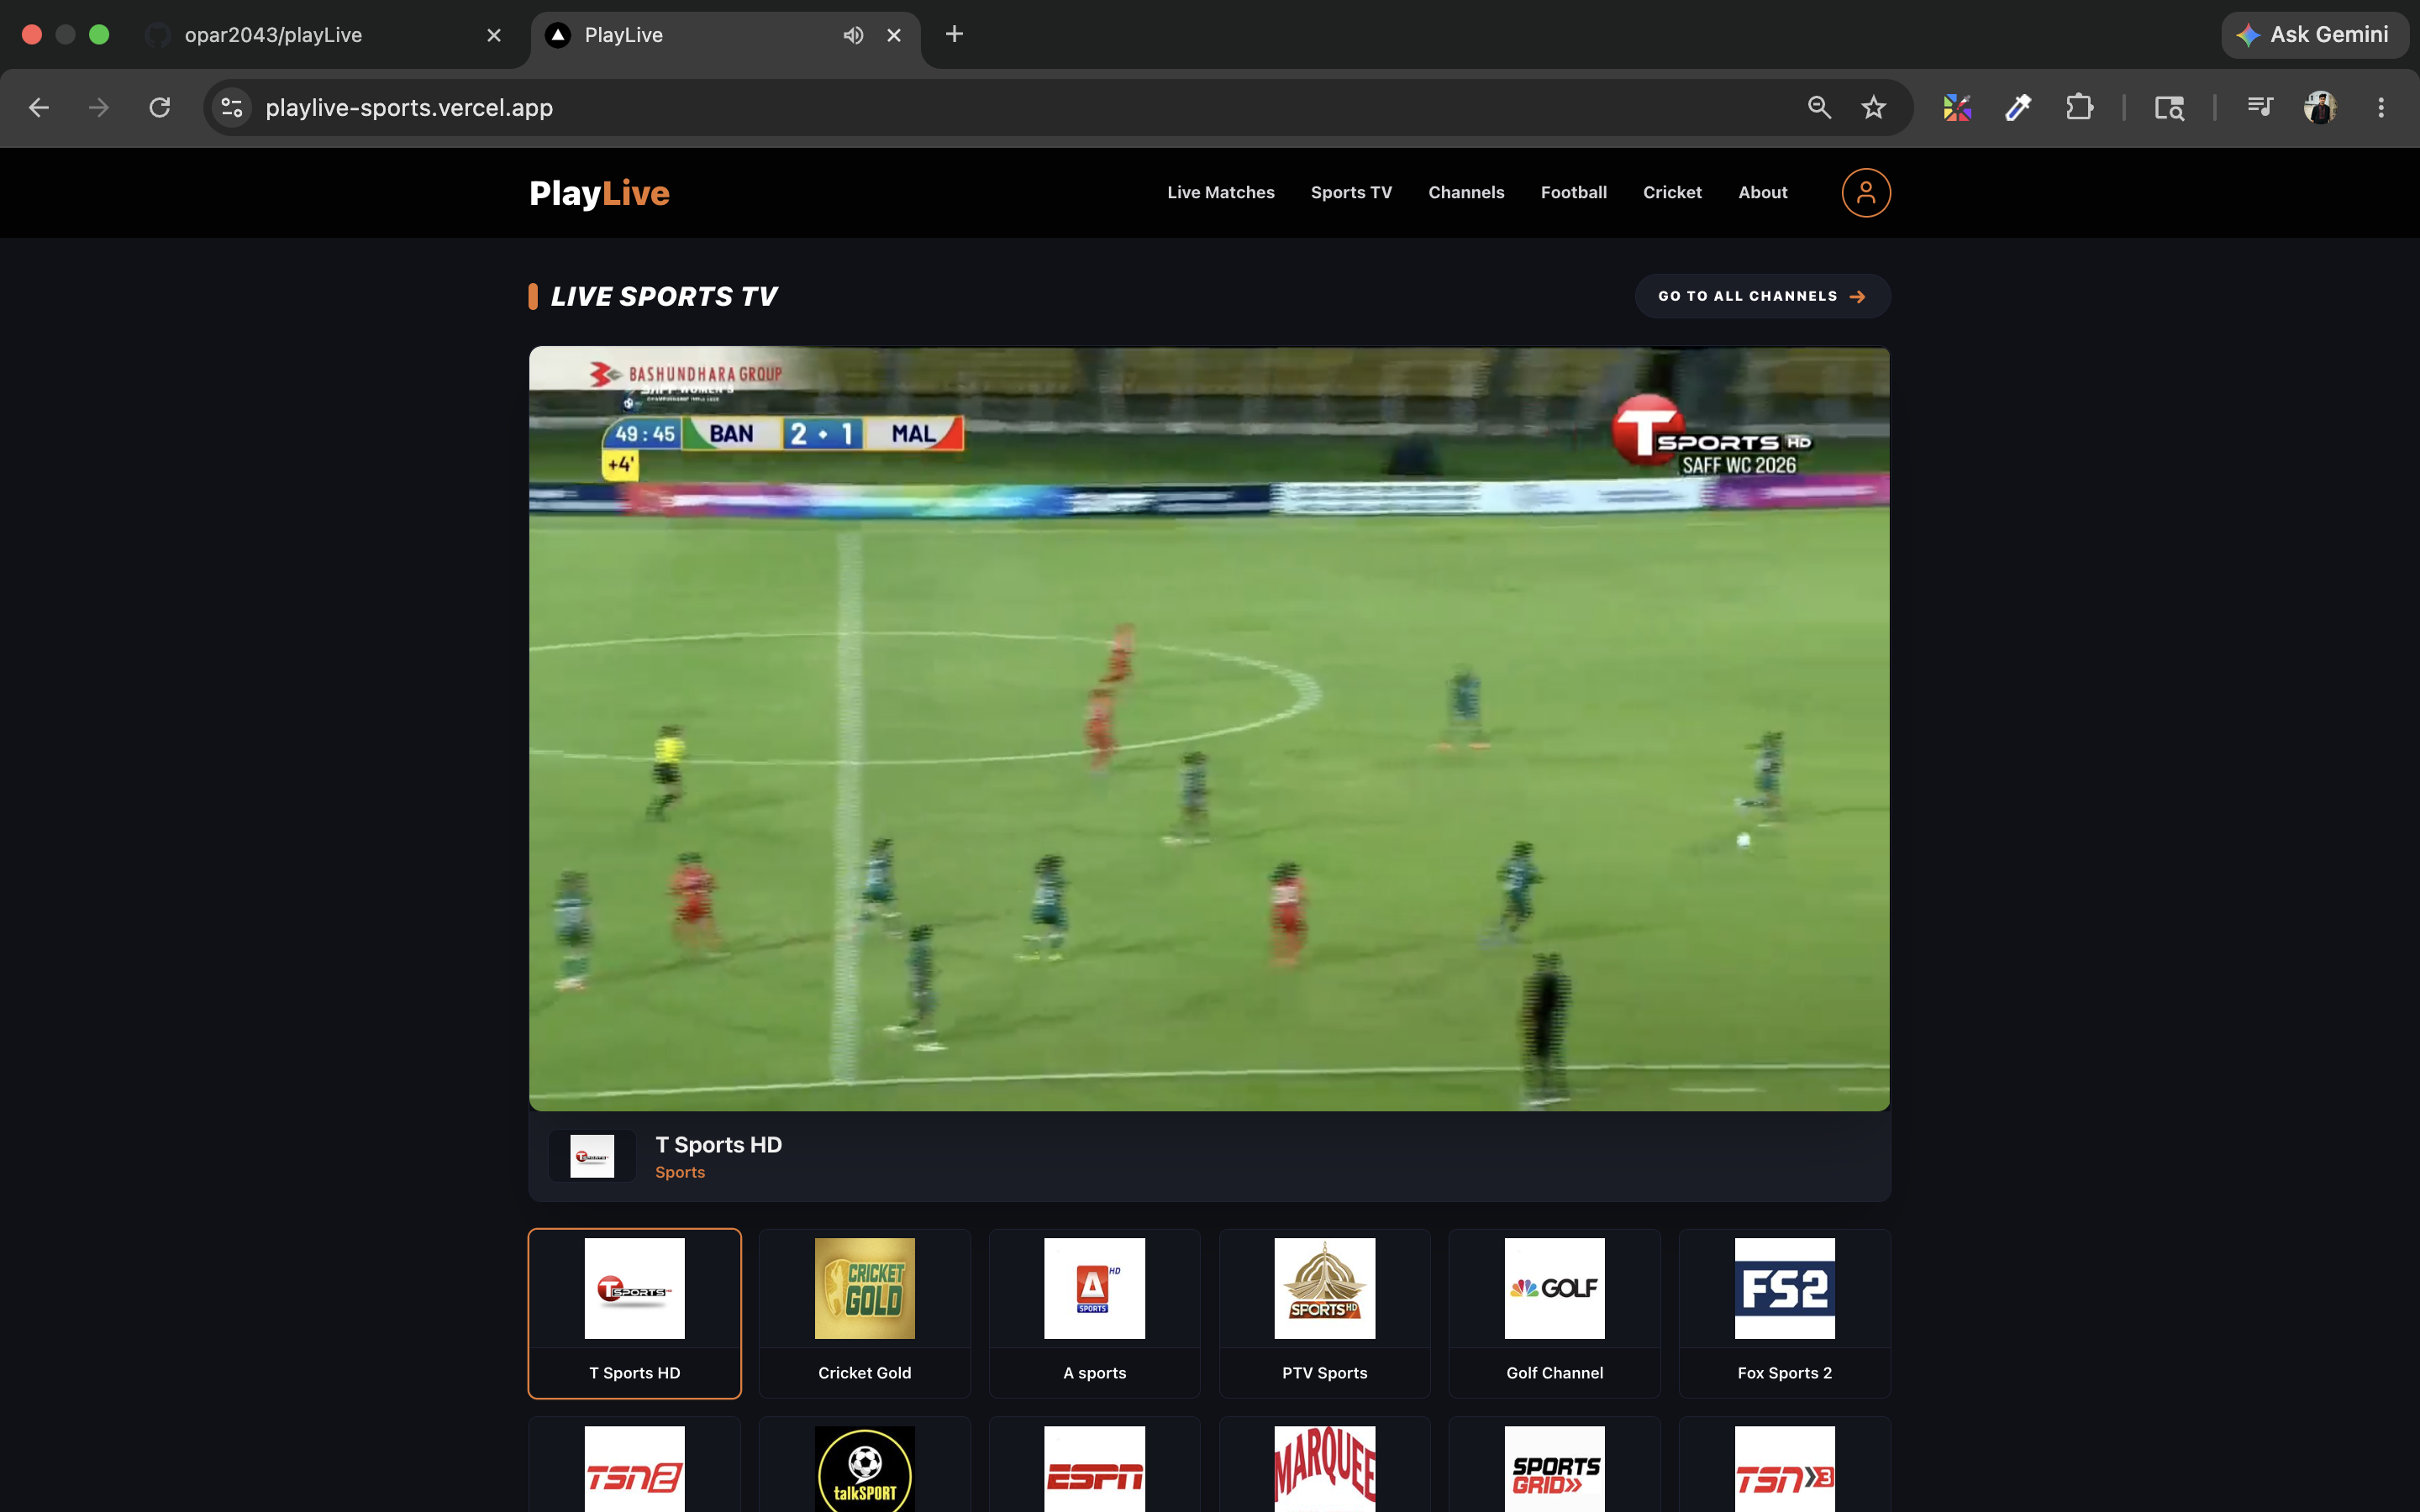Screen dimensions: 2420x1512
Task: Reload the PlayLive page
Action: [160, 107]
